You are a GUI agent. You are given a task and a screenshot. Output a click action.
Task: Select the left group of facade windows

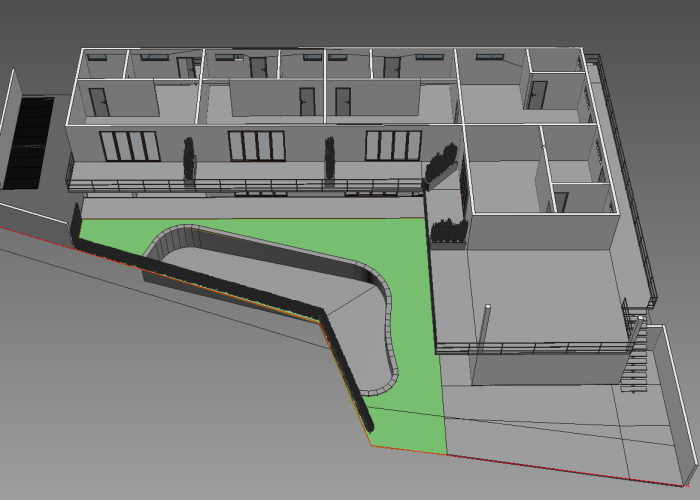tap(130, 146)
